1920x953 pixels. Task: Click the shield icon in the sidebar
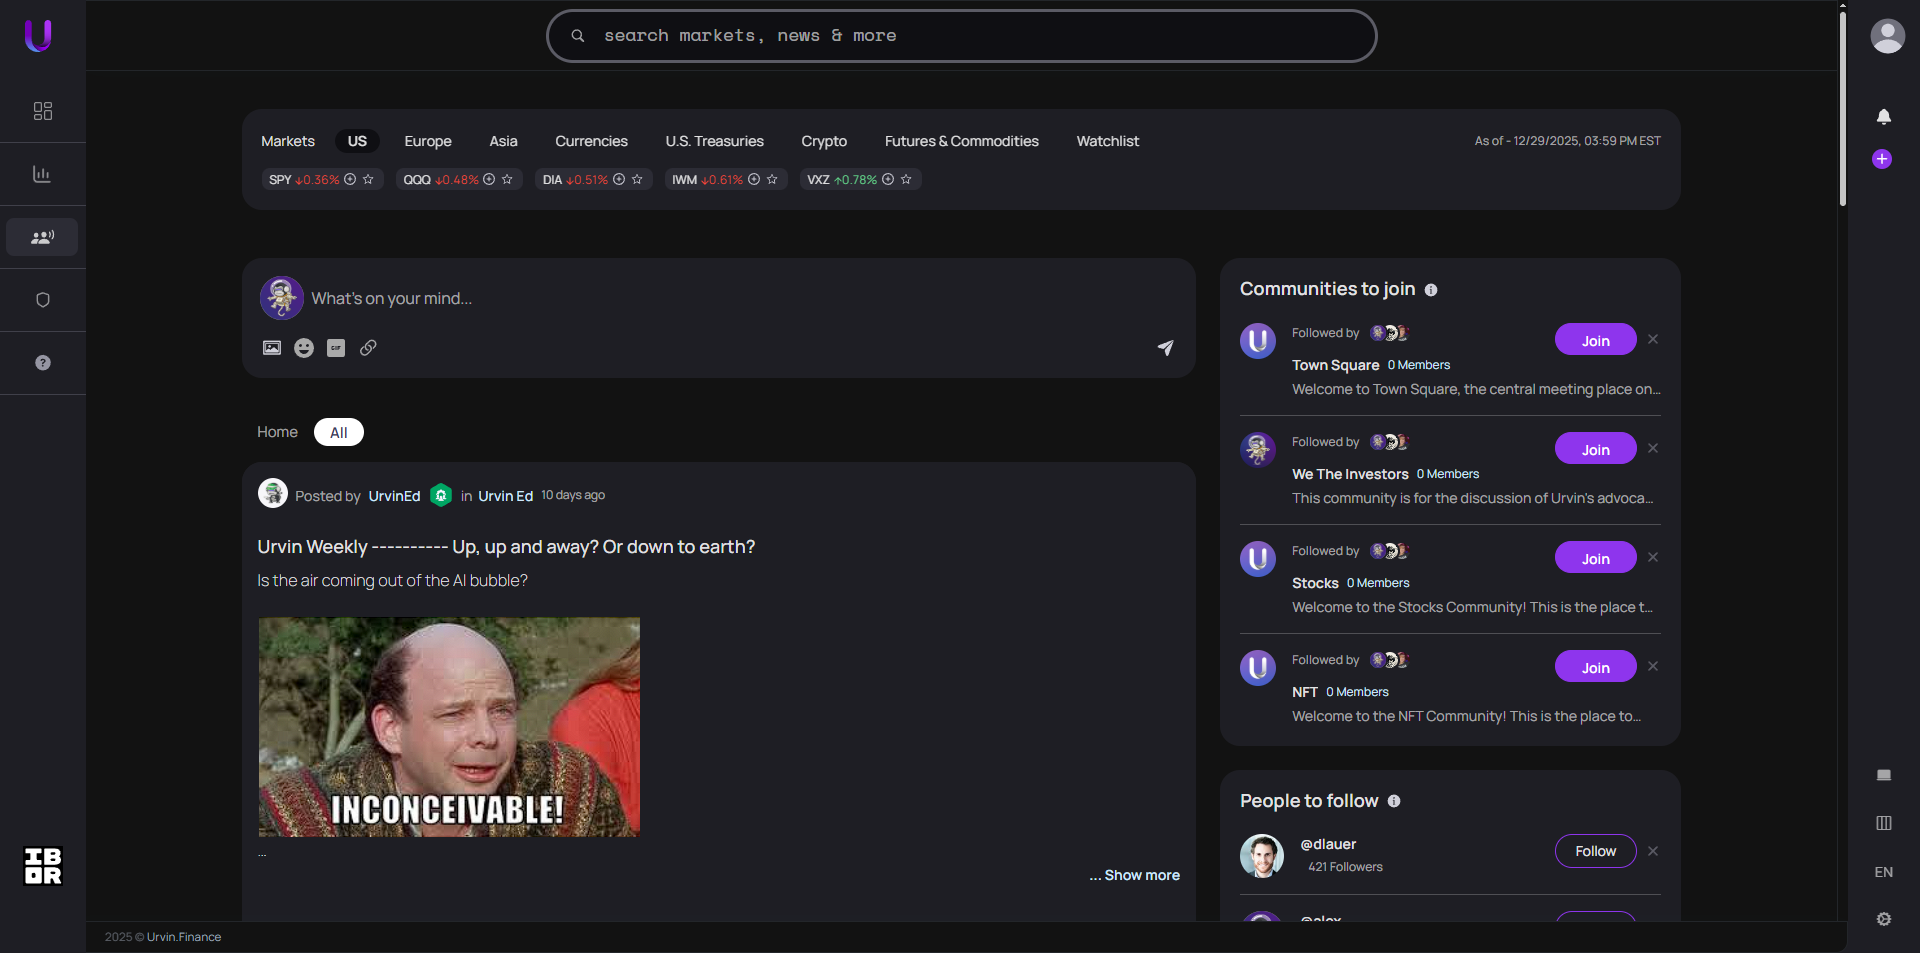41,299
